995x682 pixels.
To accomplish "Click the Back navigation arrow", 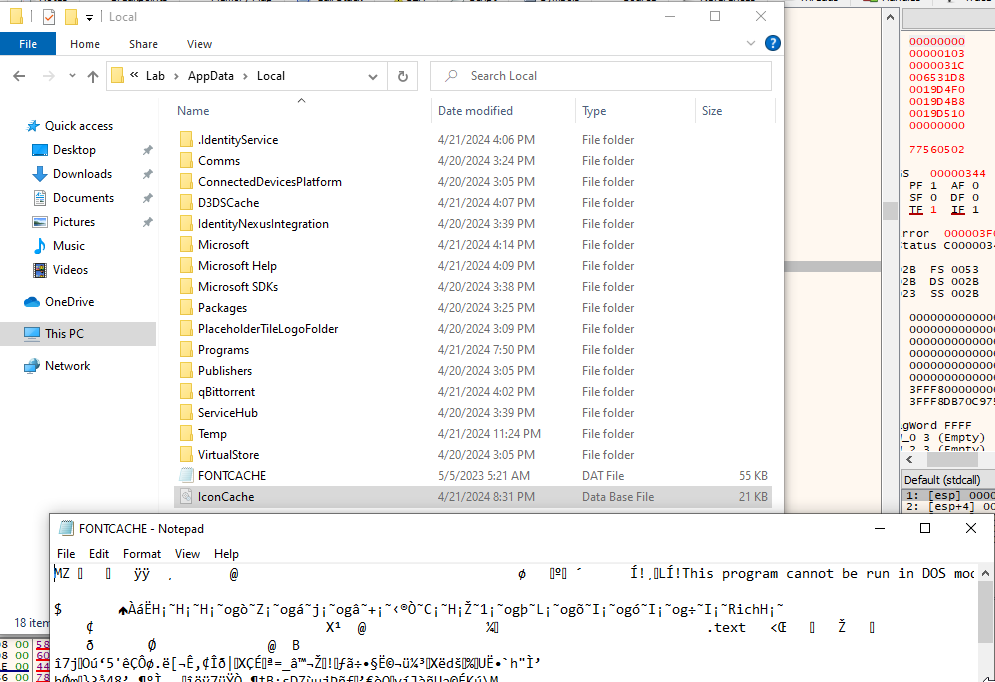I will pyautogui.click(x=19, y=76).
